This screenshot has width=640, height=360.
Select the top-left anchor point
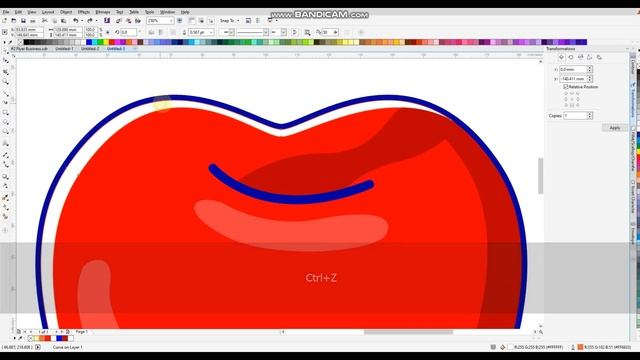(x=566, y=94)
